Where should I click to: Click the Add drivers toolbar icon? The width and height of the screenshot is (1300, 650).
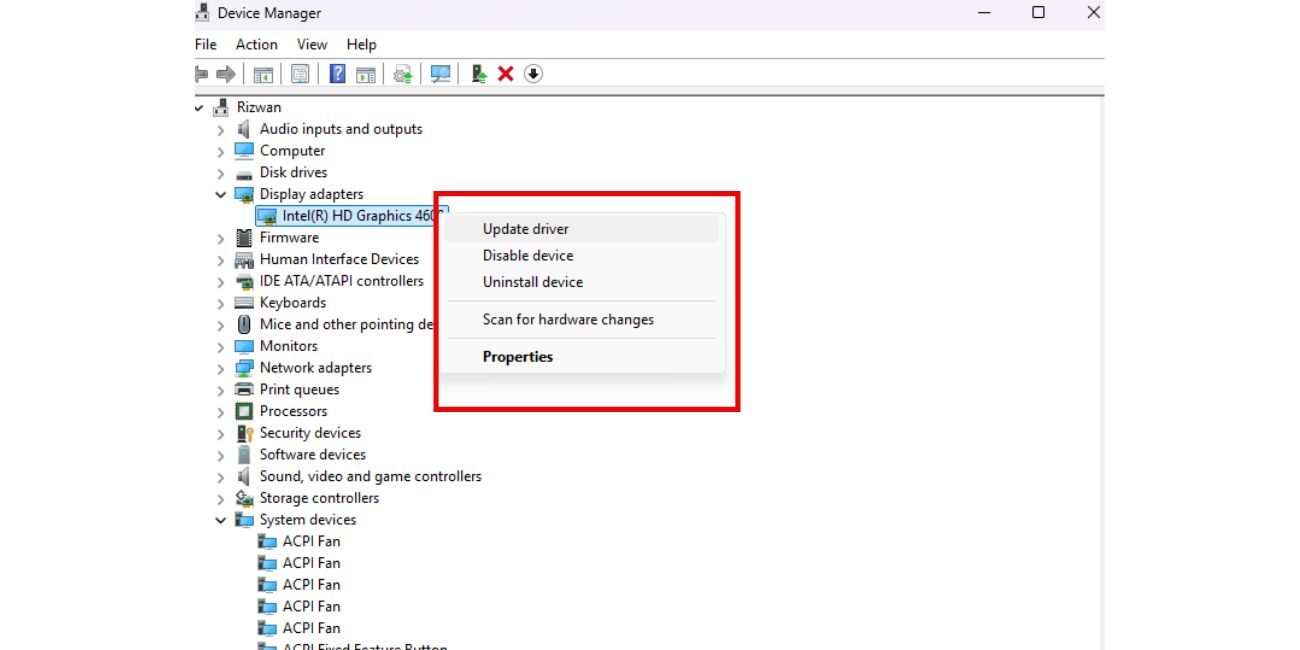(479, 74)
